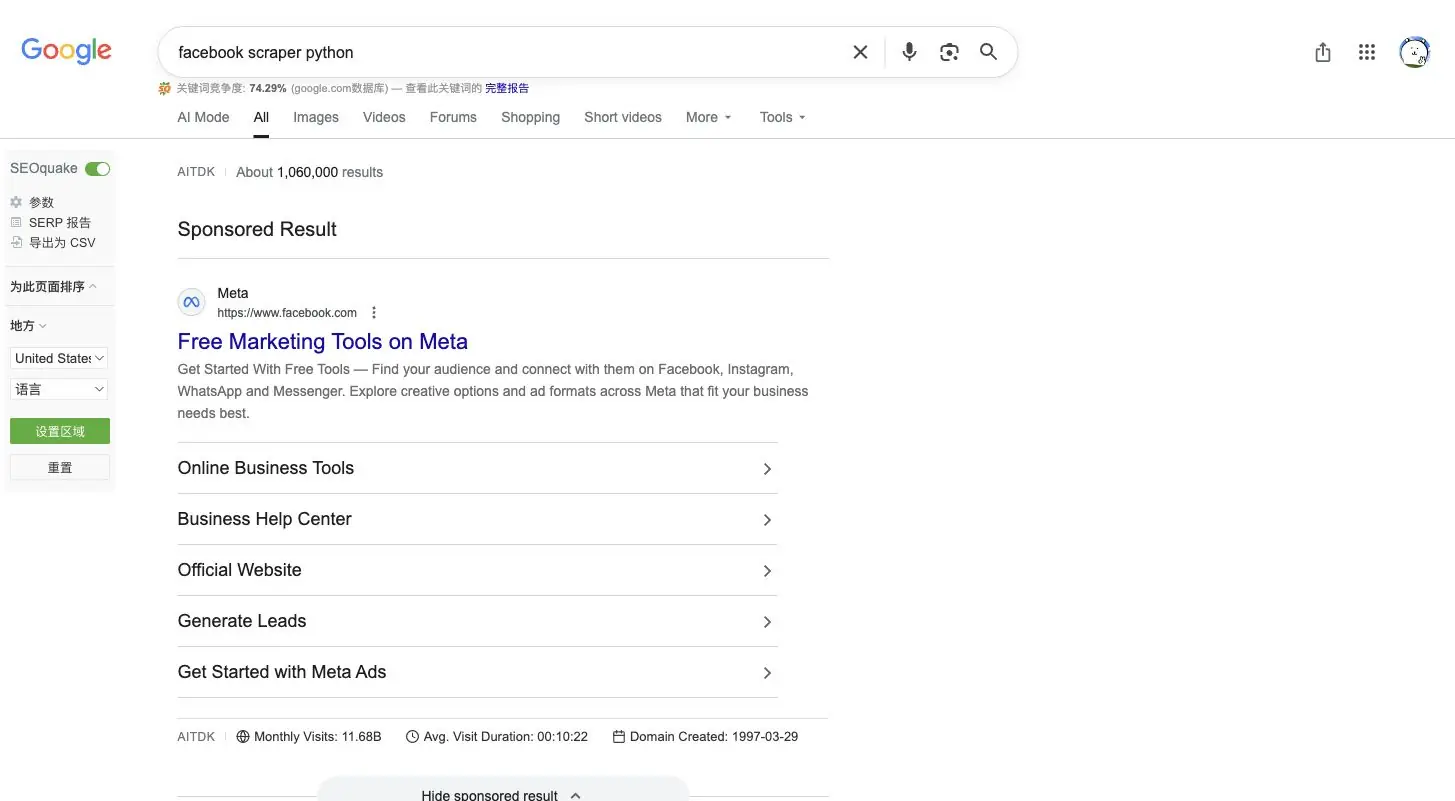Open Free Marketing Tools on Meta link

point(323,341)
